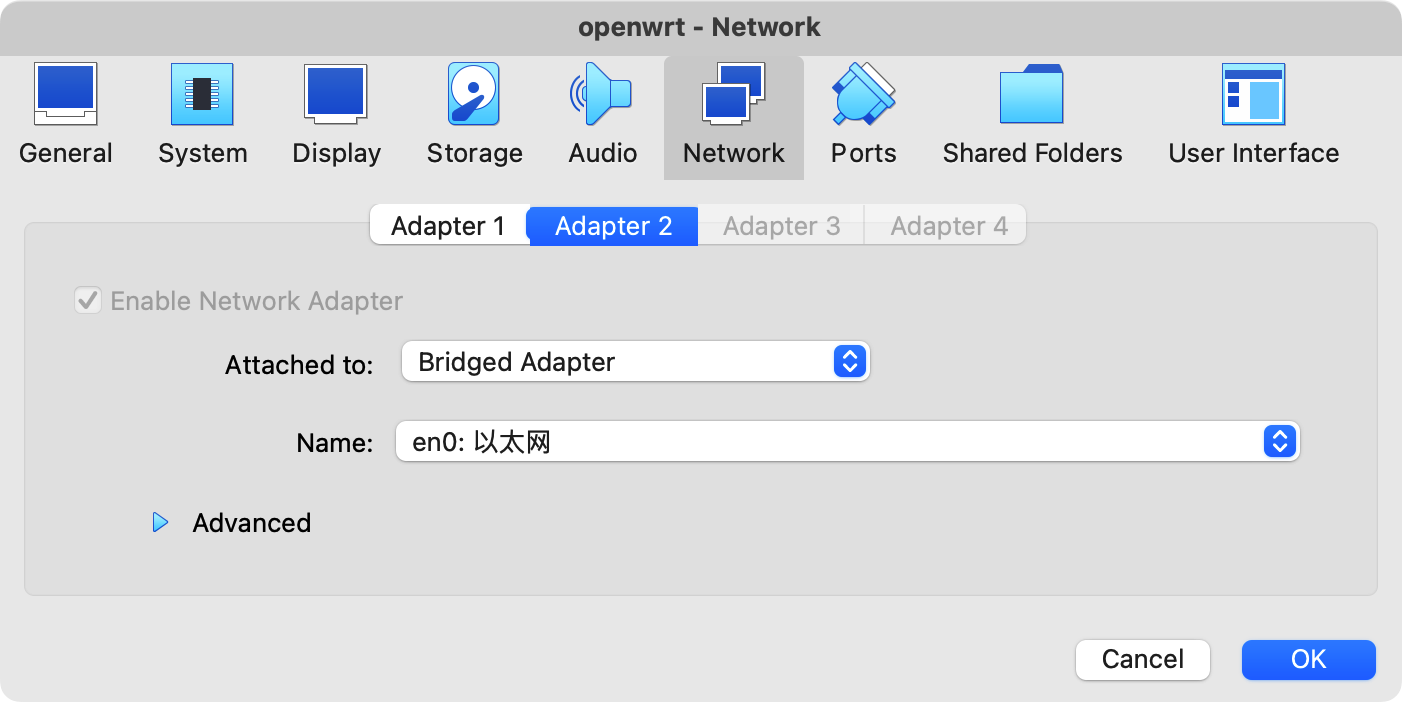This screenshot has height=702, width=1402.
Task: Open the Audio speaker icon
Action: click(602, 95)
